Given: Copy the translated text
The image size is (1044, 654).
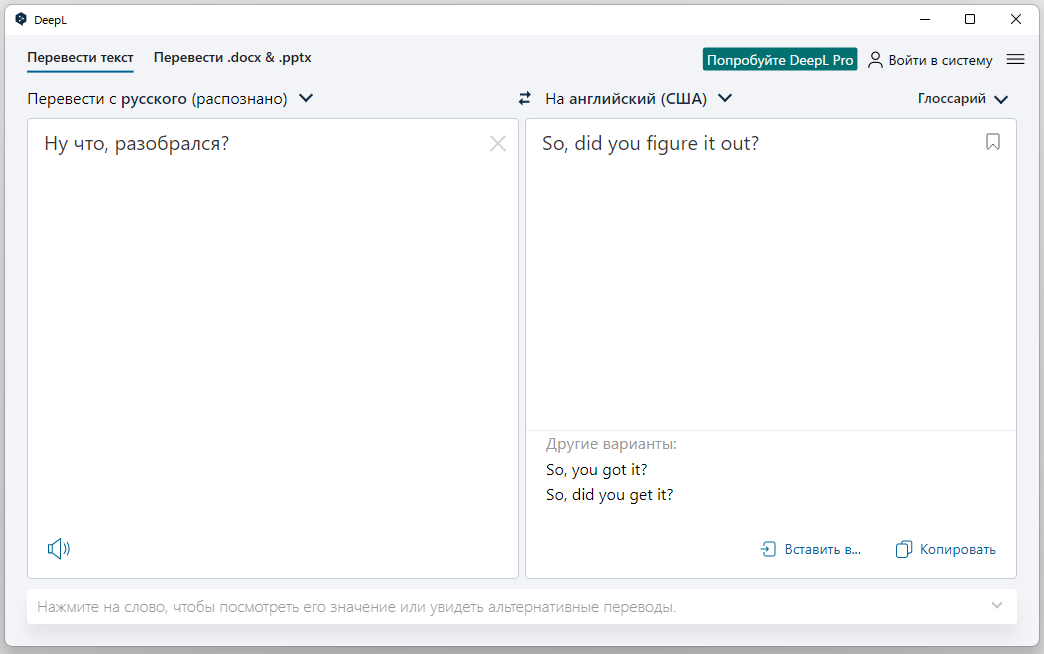Looking at the screenshot, I should click(x=945, y=549).
